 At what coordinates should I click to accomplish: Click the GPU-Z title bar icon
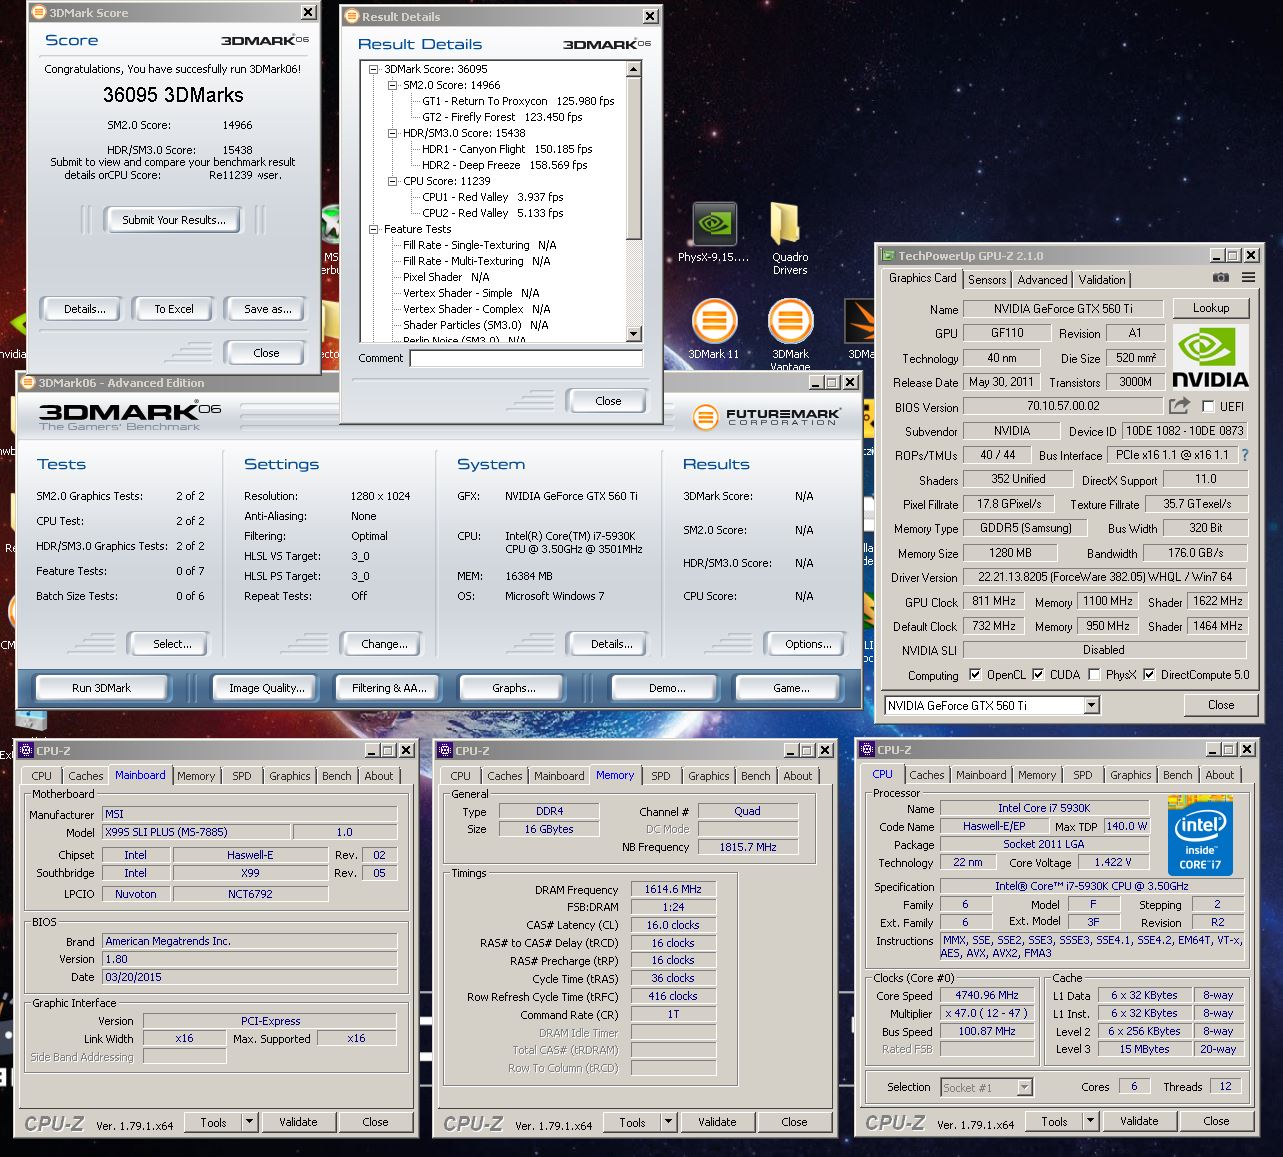click(x=887, y=256)
